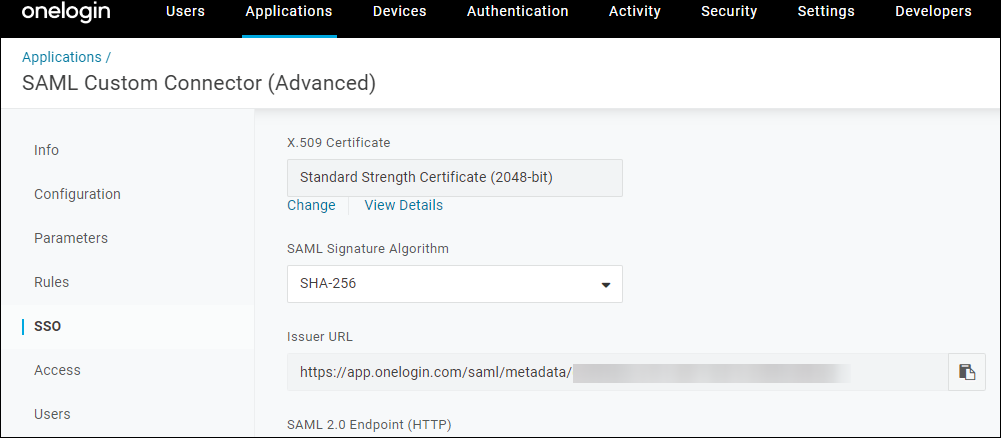The width and height of the screenshot is (1001, 438).
Task: Open the Activity top menu
Action: click(x=635, y=11)
